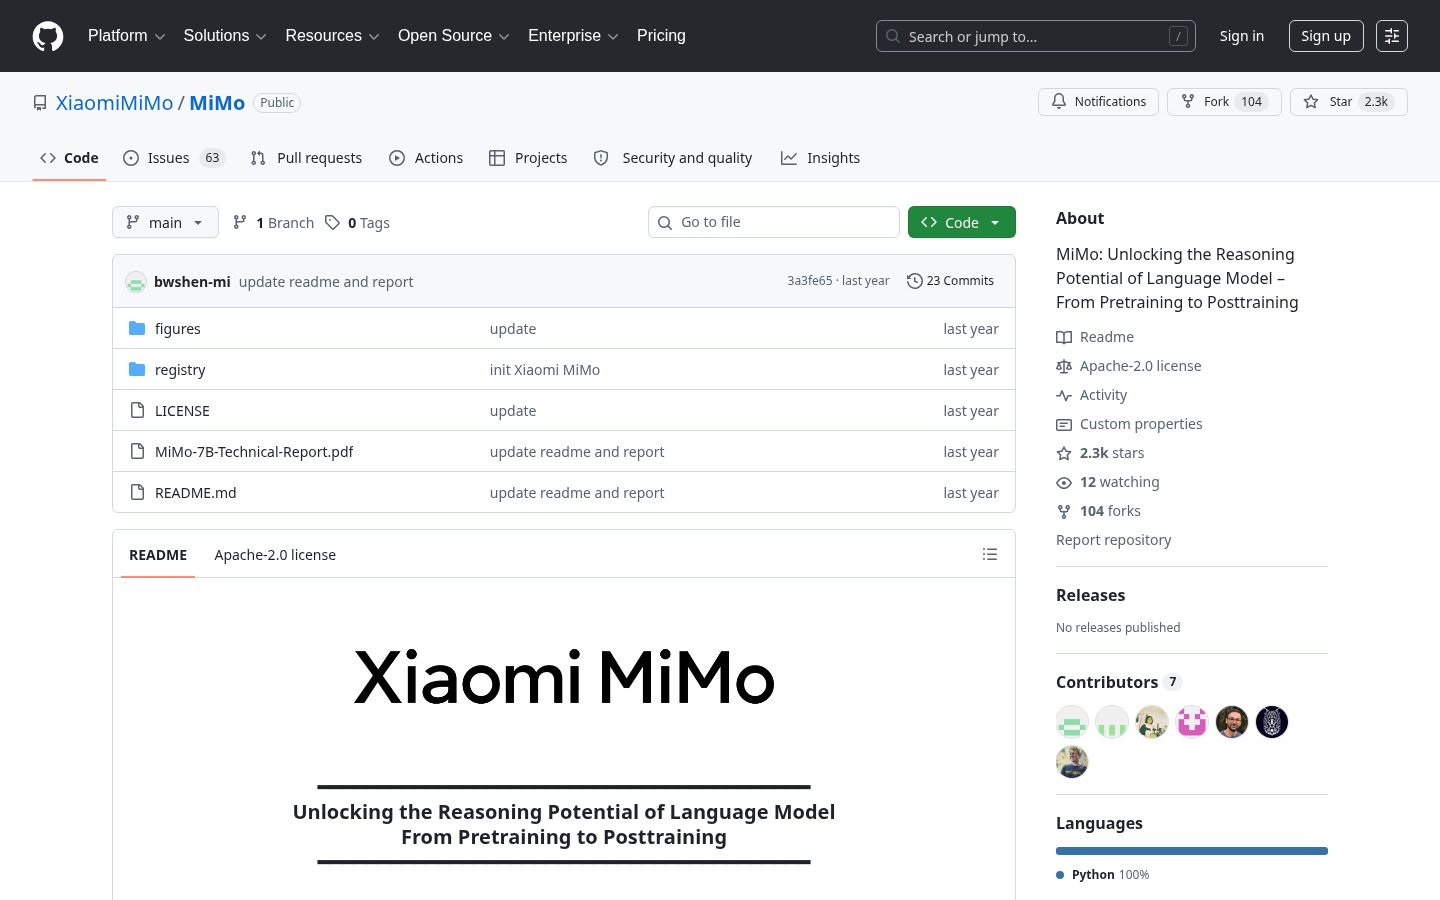Expand the Open Source menu
The height and width of the screenshot is (900, 1440).
tap(453, 36)
